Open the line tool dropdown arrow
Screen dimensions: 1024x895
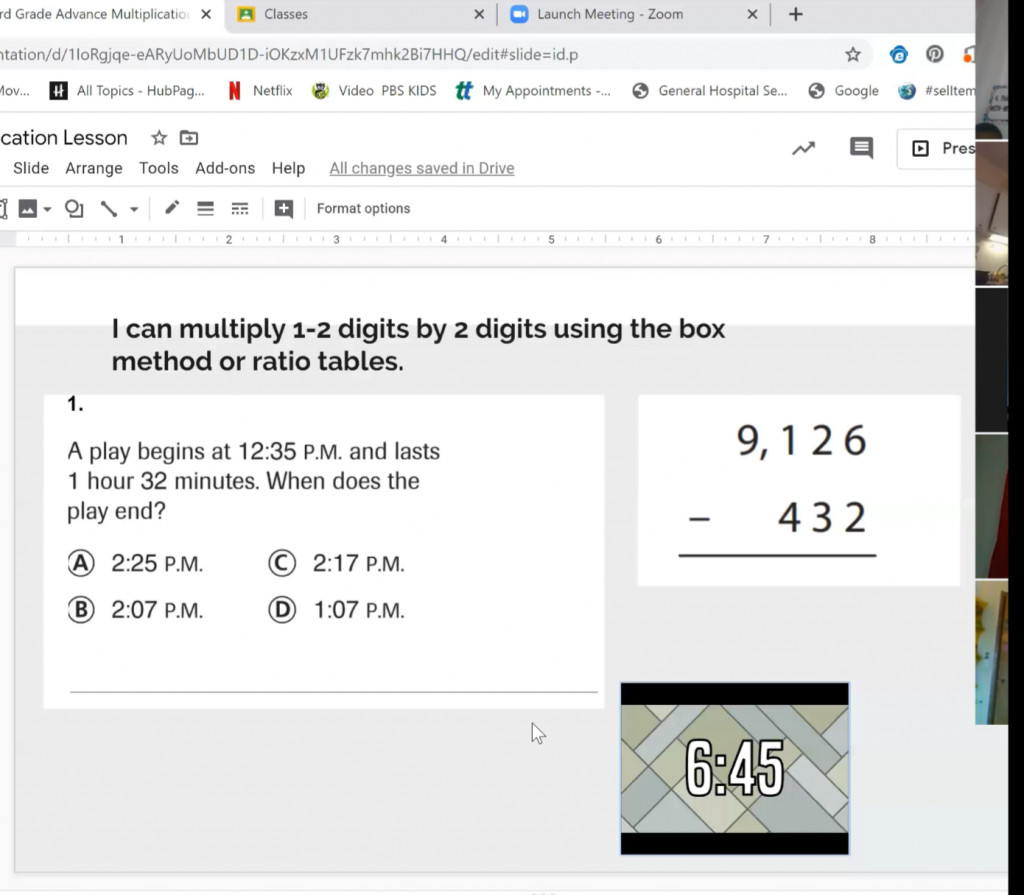pos(133,208)
